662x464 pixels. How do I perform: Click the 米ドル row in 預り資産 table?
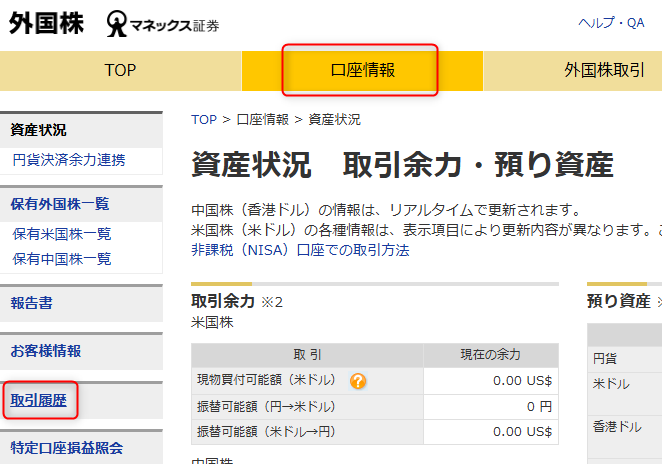(x=625, y=393)
